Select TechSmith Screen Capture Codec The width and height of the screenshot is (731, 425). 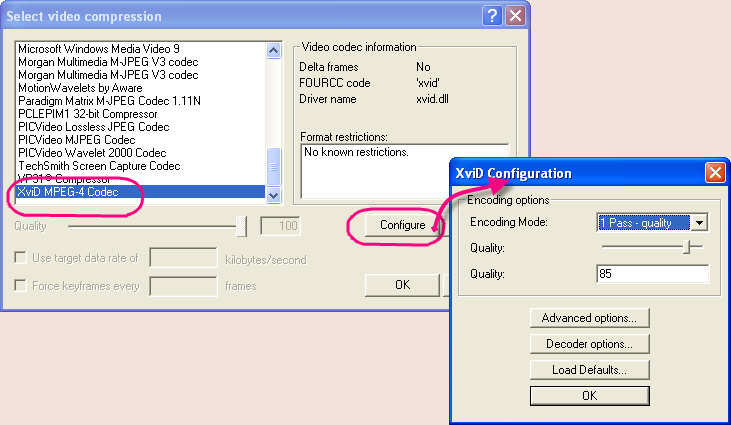[x=140, y=166]
